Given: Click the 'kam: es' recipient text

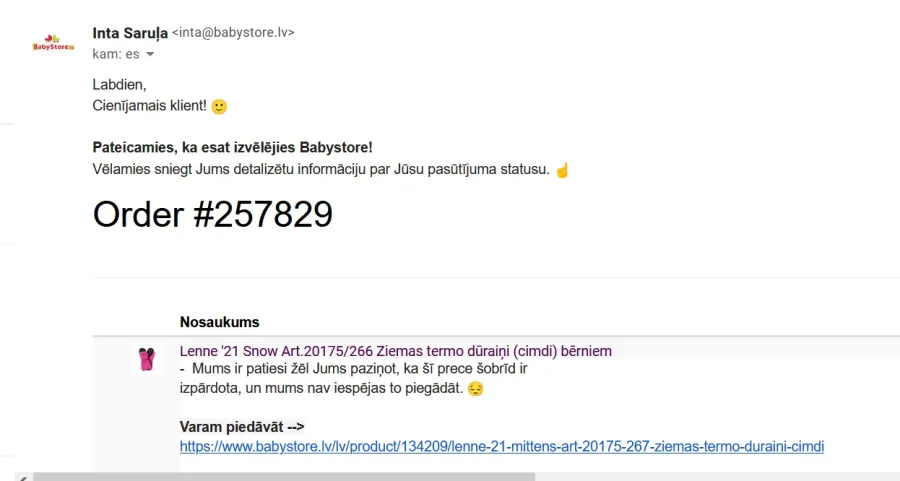Looking at the screenshot, I should pyautogui.click(x=116, y=55).
